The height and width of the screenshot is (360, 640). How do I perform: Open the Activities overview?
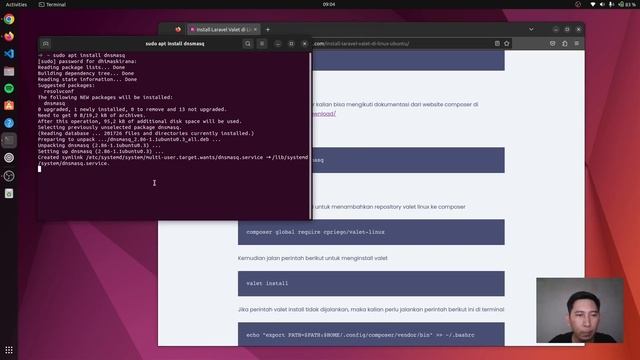(16, 4)
